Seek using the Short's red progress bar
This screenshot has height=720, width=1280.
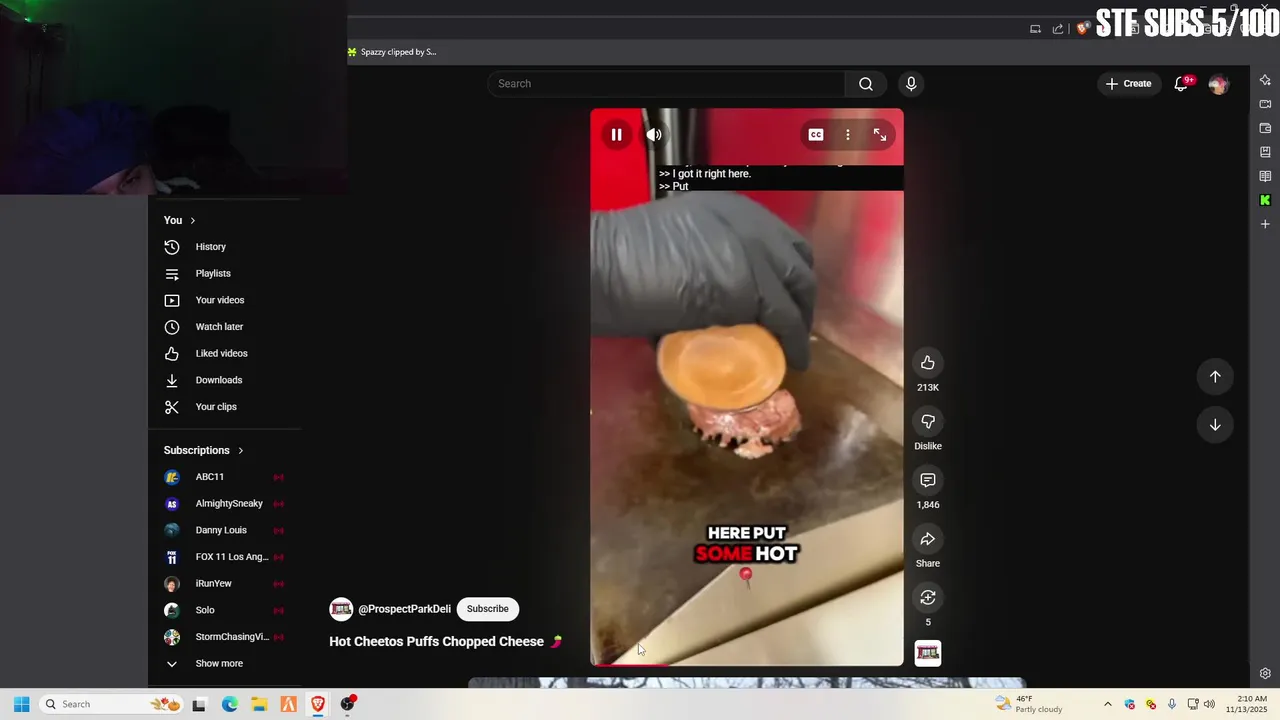747,664
